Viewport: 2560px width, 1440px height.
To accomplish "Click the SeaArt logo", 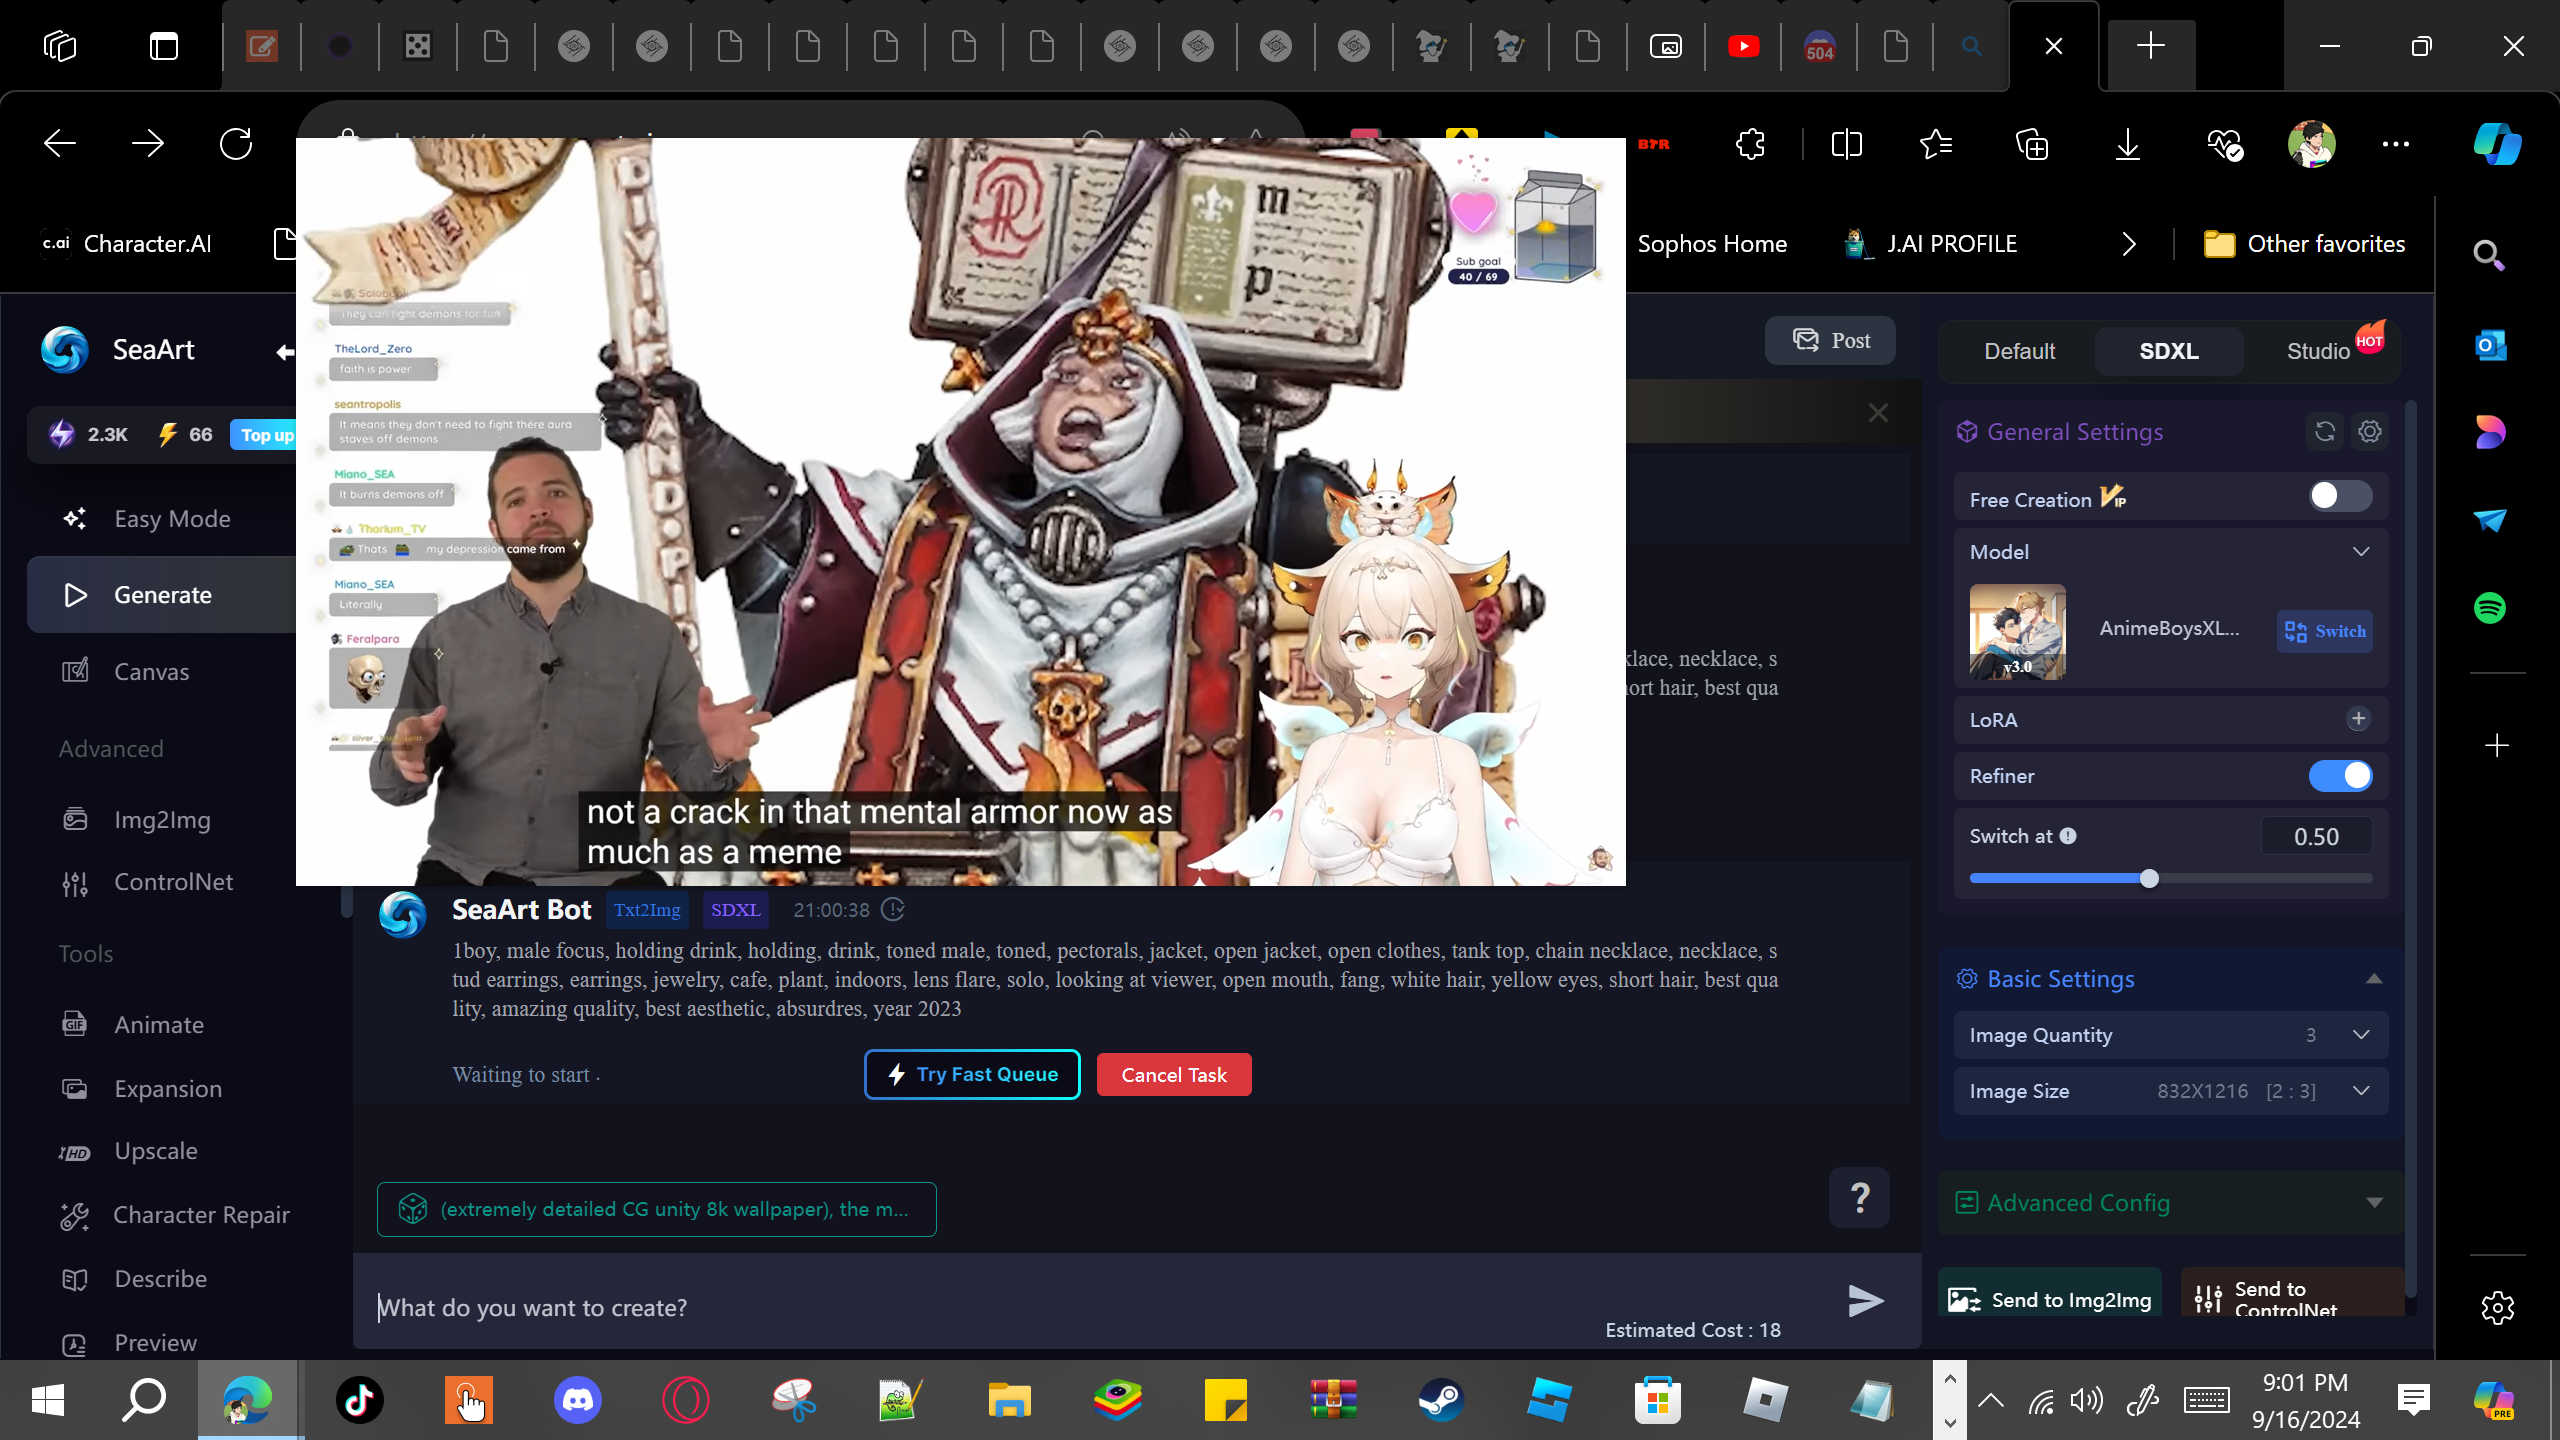I will pos(65,350).
